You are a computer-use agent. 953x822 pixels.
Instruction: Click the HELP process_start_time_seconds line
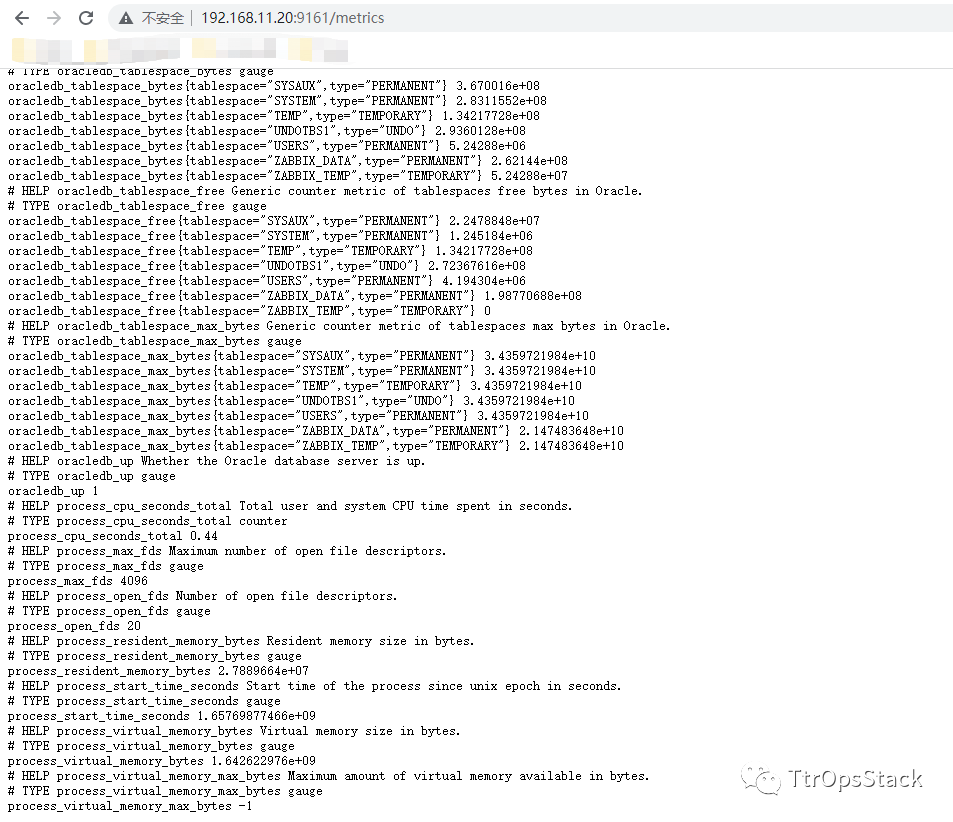pos(315,686)
